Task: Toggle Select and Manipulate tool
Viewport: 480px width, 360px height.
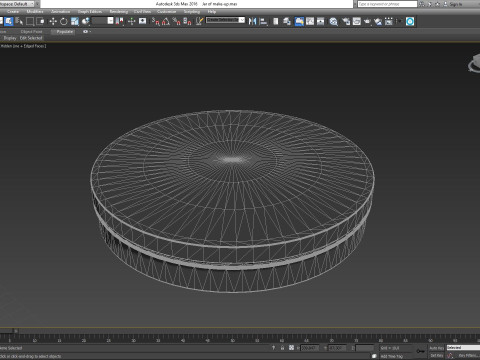Action: (x=131, y=21)
